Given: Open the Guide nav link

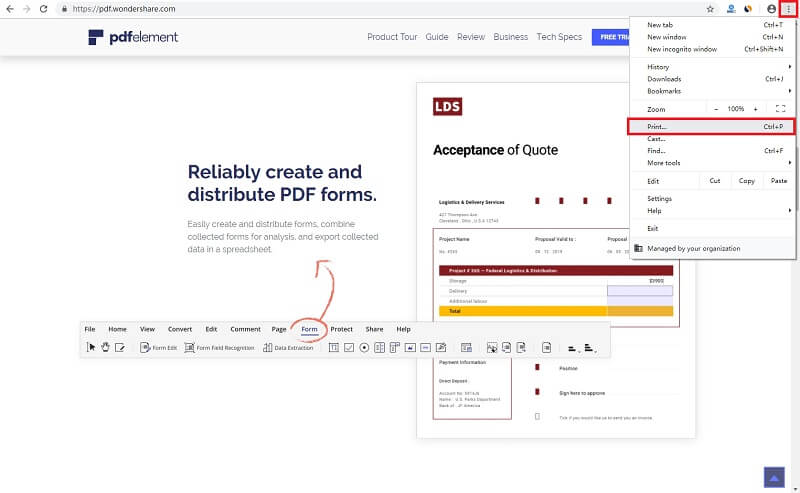Looking at the screenshot, I should 437,37.
